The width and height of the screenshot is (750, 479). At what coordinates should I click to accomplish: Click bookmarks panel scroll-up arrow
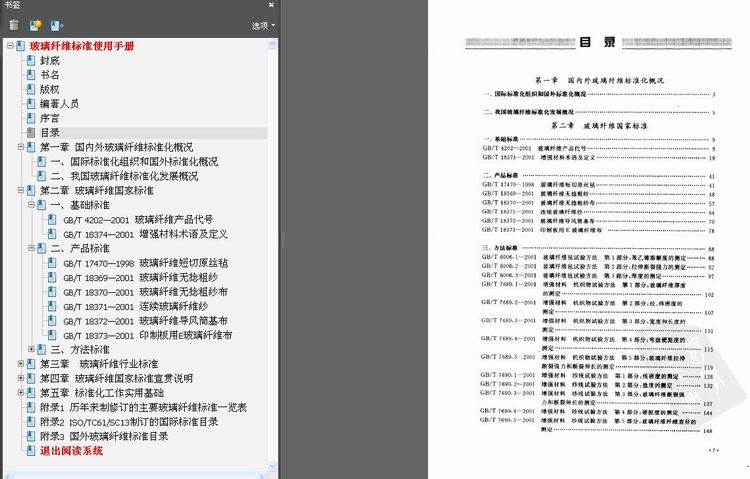point(273,44)
